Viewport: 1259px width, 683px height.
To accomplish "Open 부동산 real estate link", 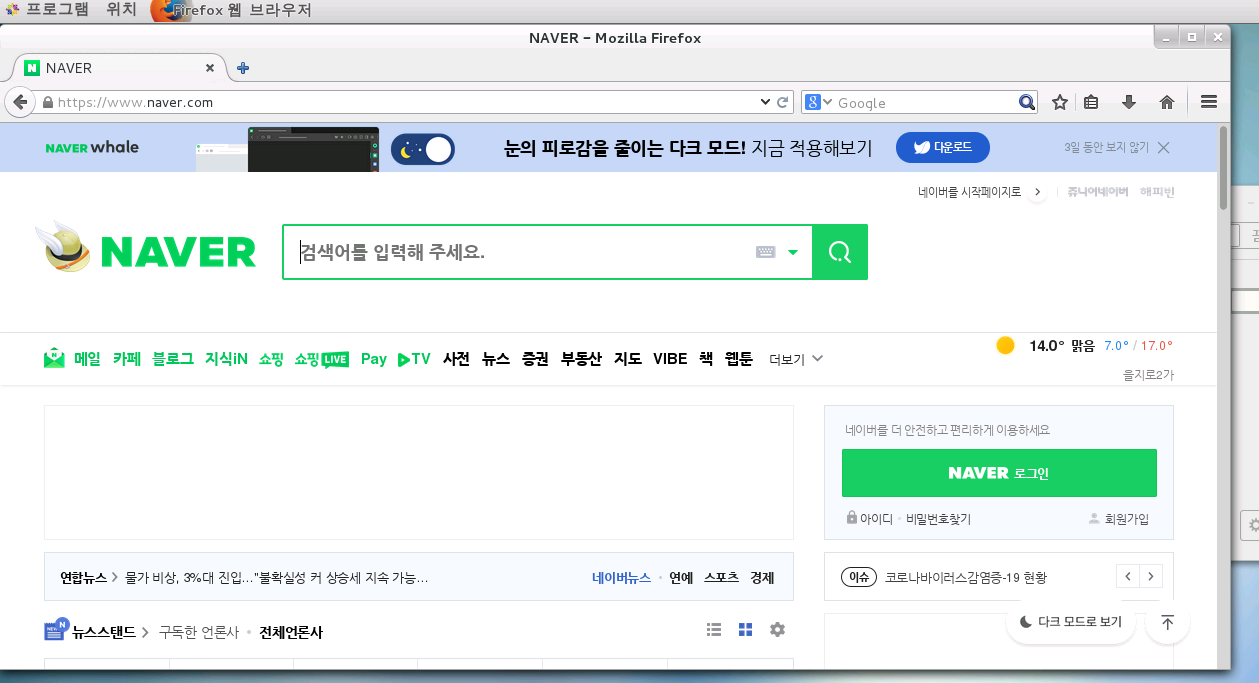I will click(581, 359).
